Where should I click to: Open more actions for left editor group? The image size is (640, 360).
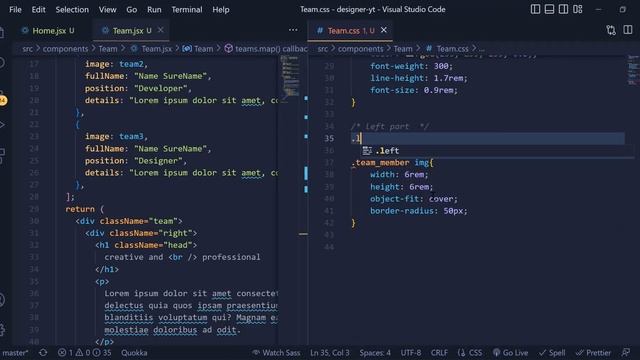[x=293, y=30]
